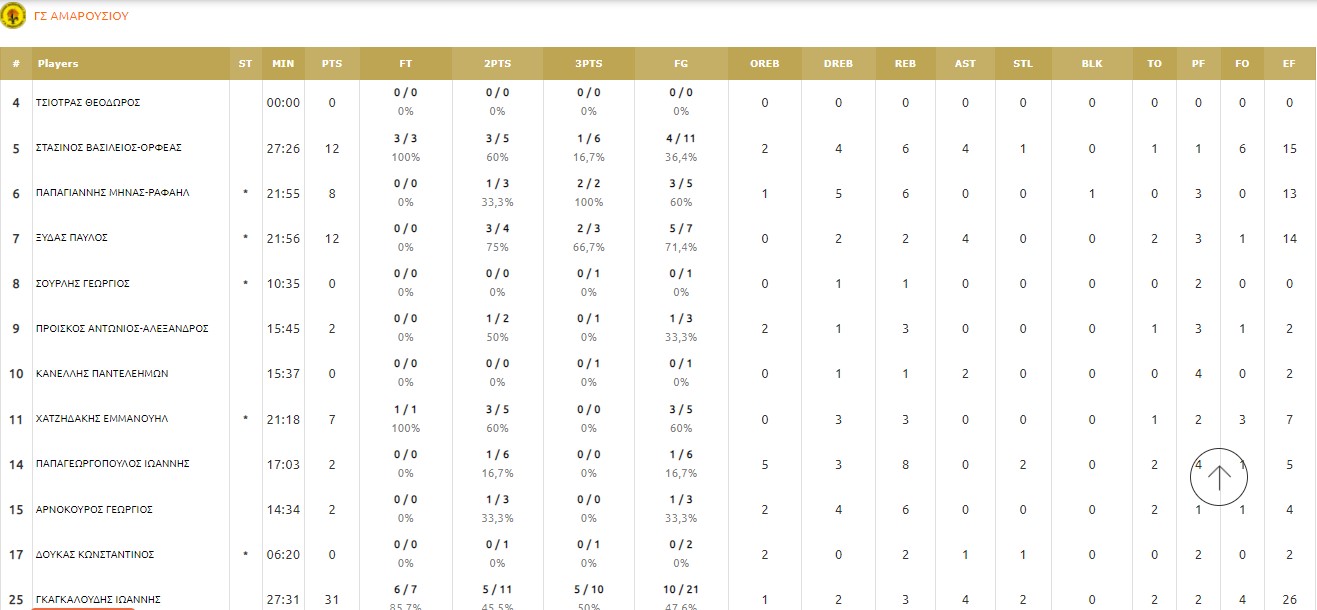Click player ΧΑΤΖΗΔΑΚΗΣ ΕΜΜΑΝΟΥΗΛ

click(103, 419)
